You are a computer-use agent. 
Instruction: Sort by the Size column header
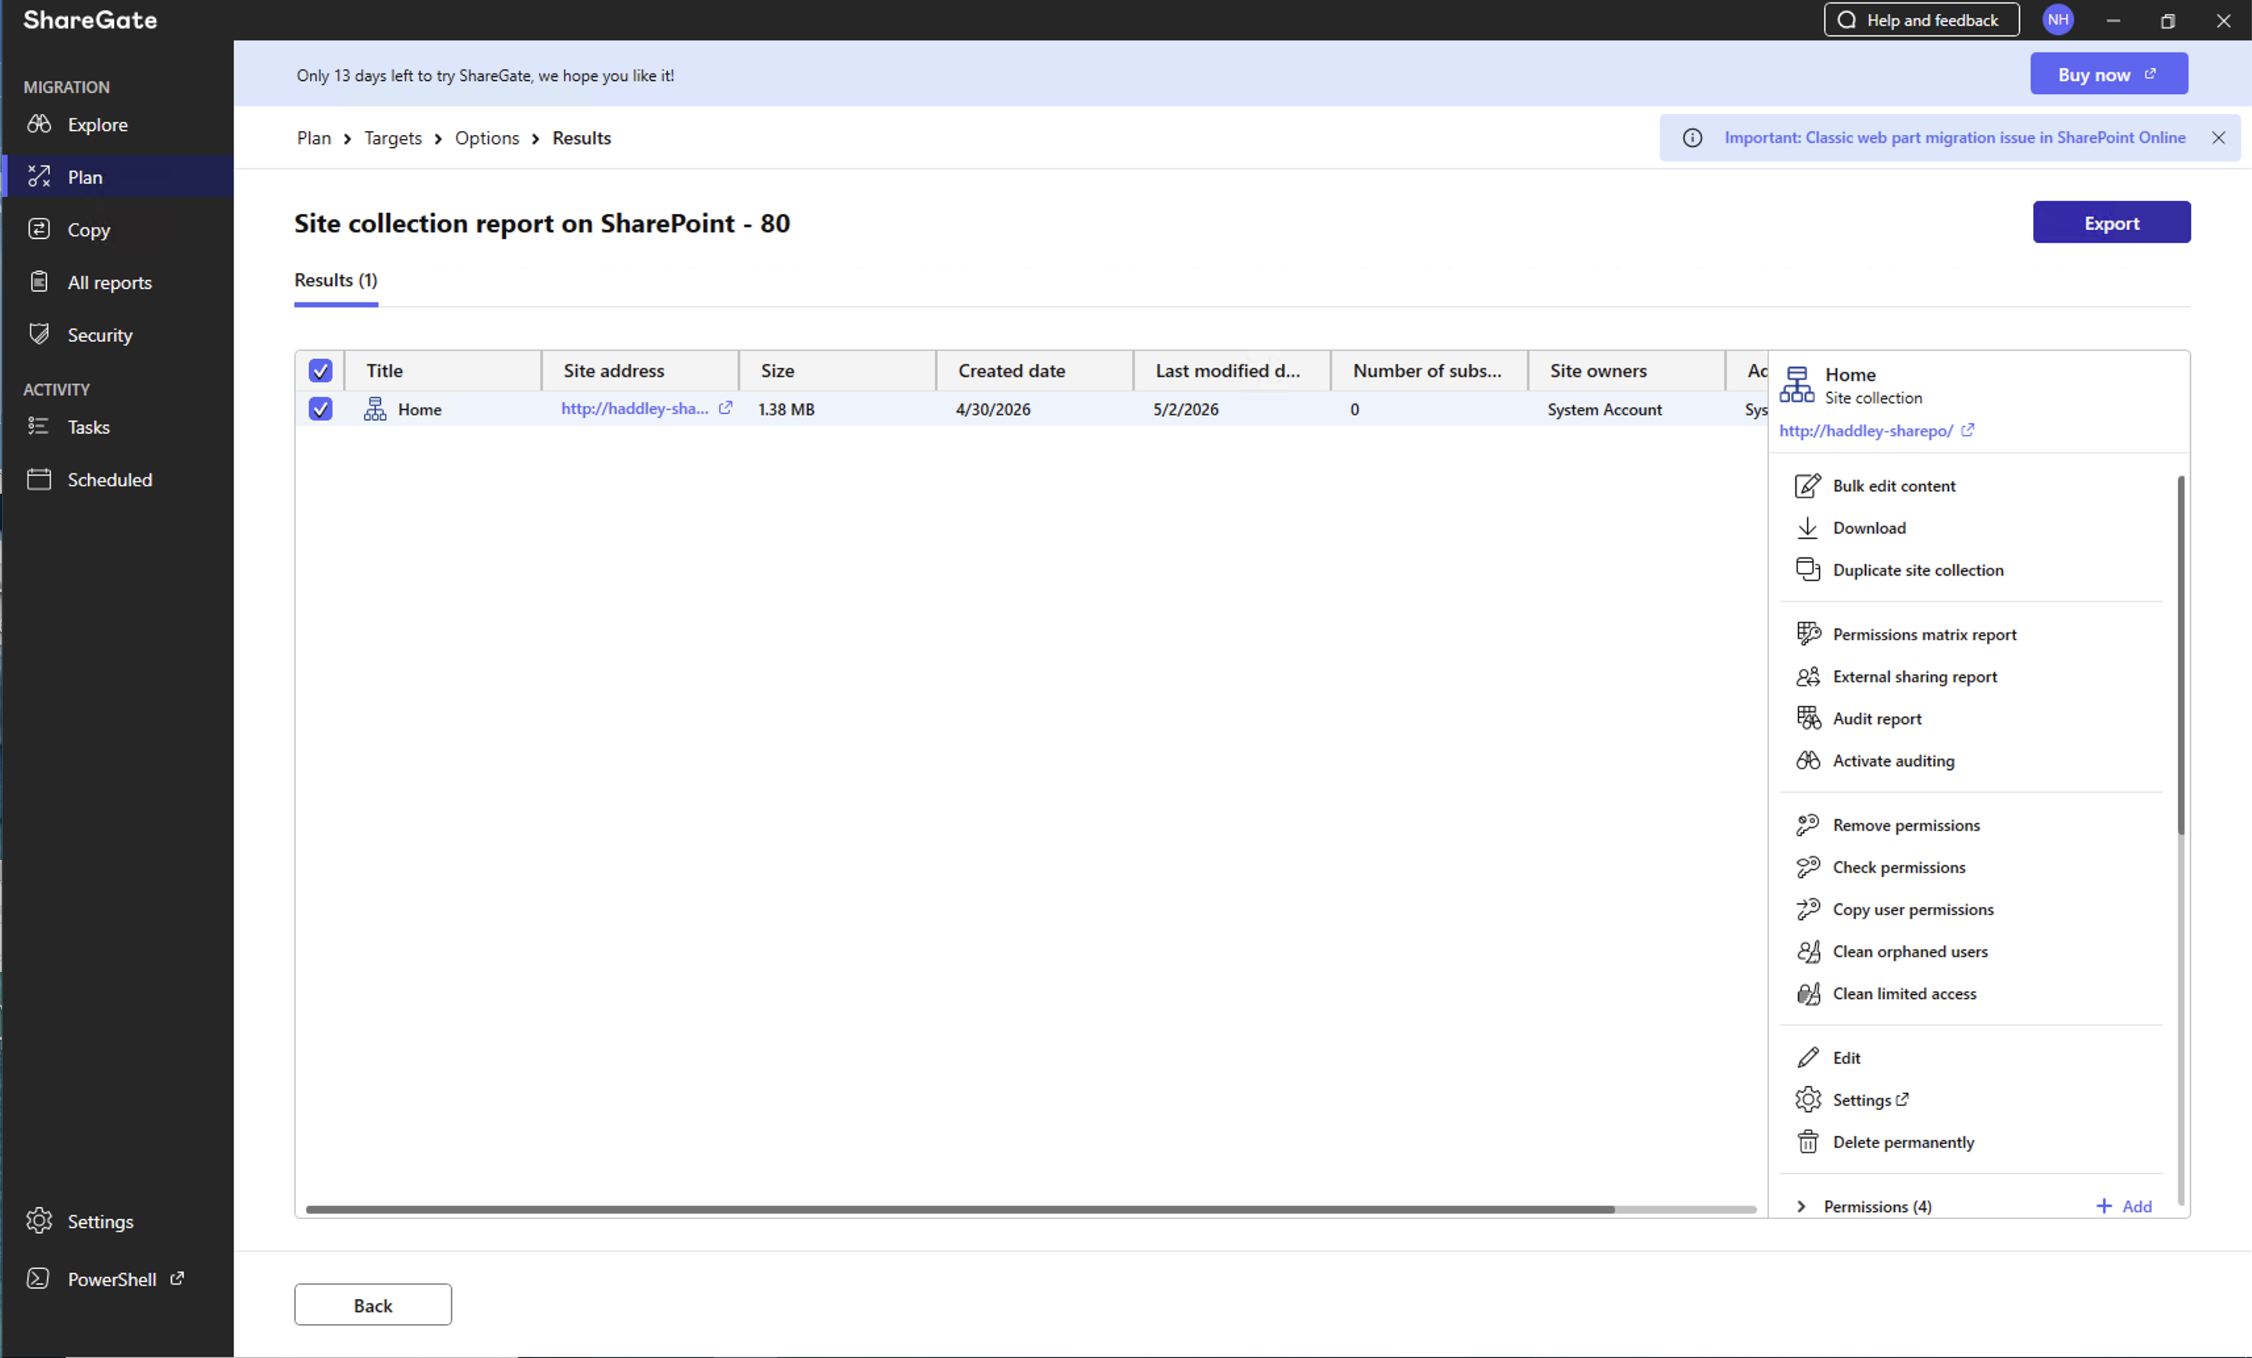pyautogui.click(x=837, y=370)
